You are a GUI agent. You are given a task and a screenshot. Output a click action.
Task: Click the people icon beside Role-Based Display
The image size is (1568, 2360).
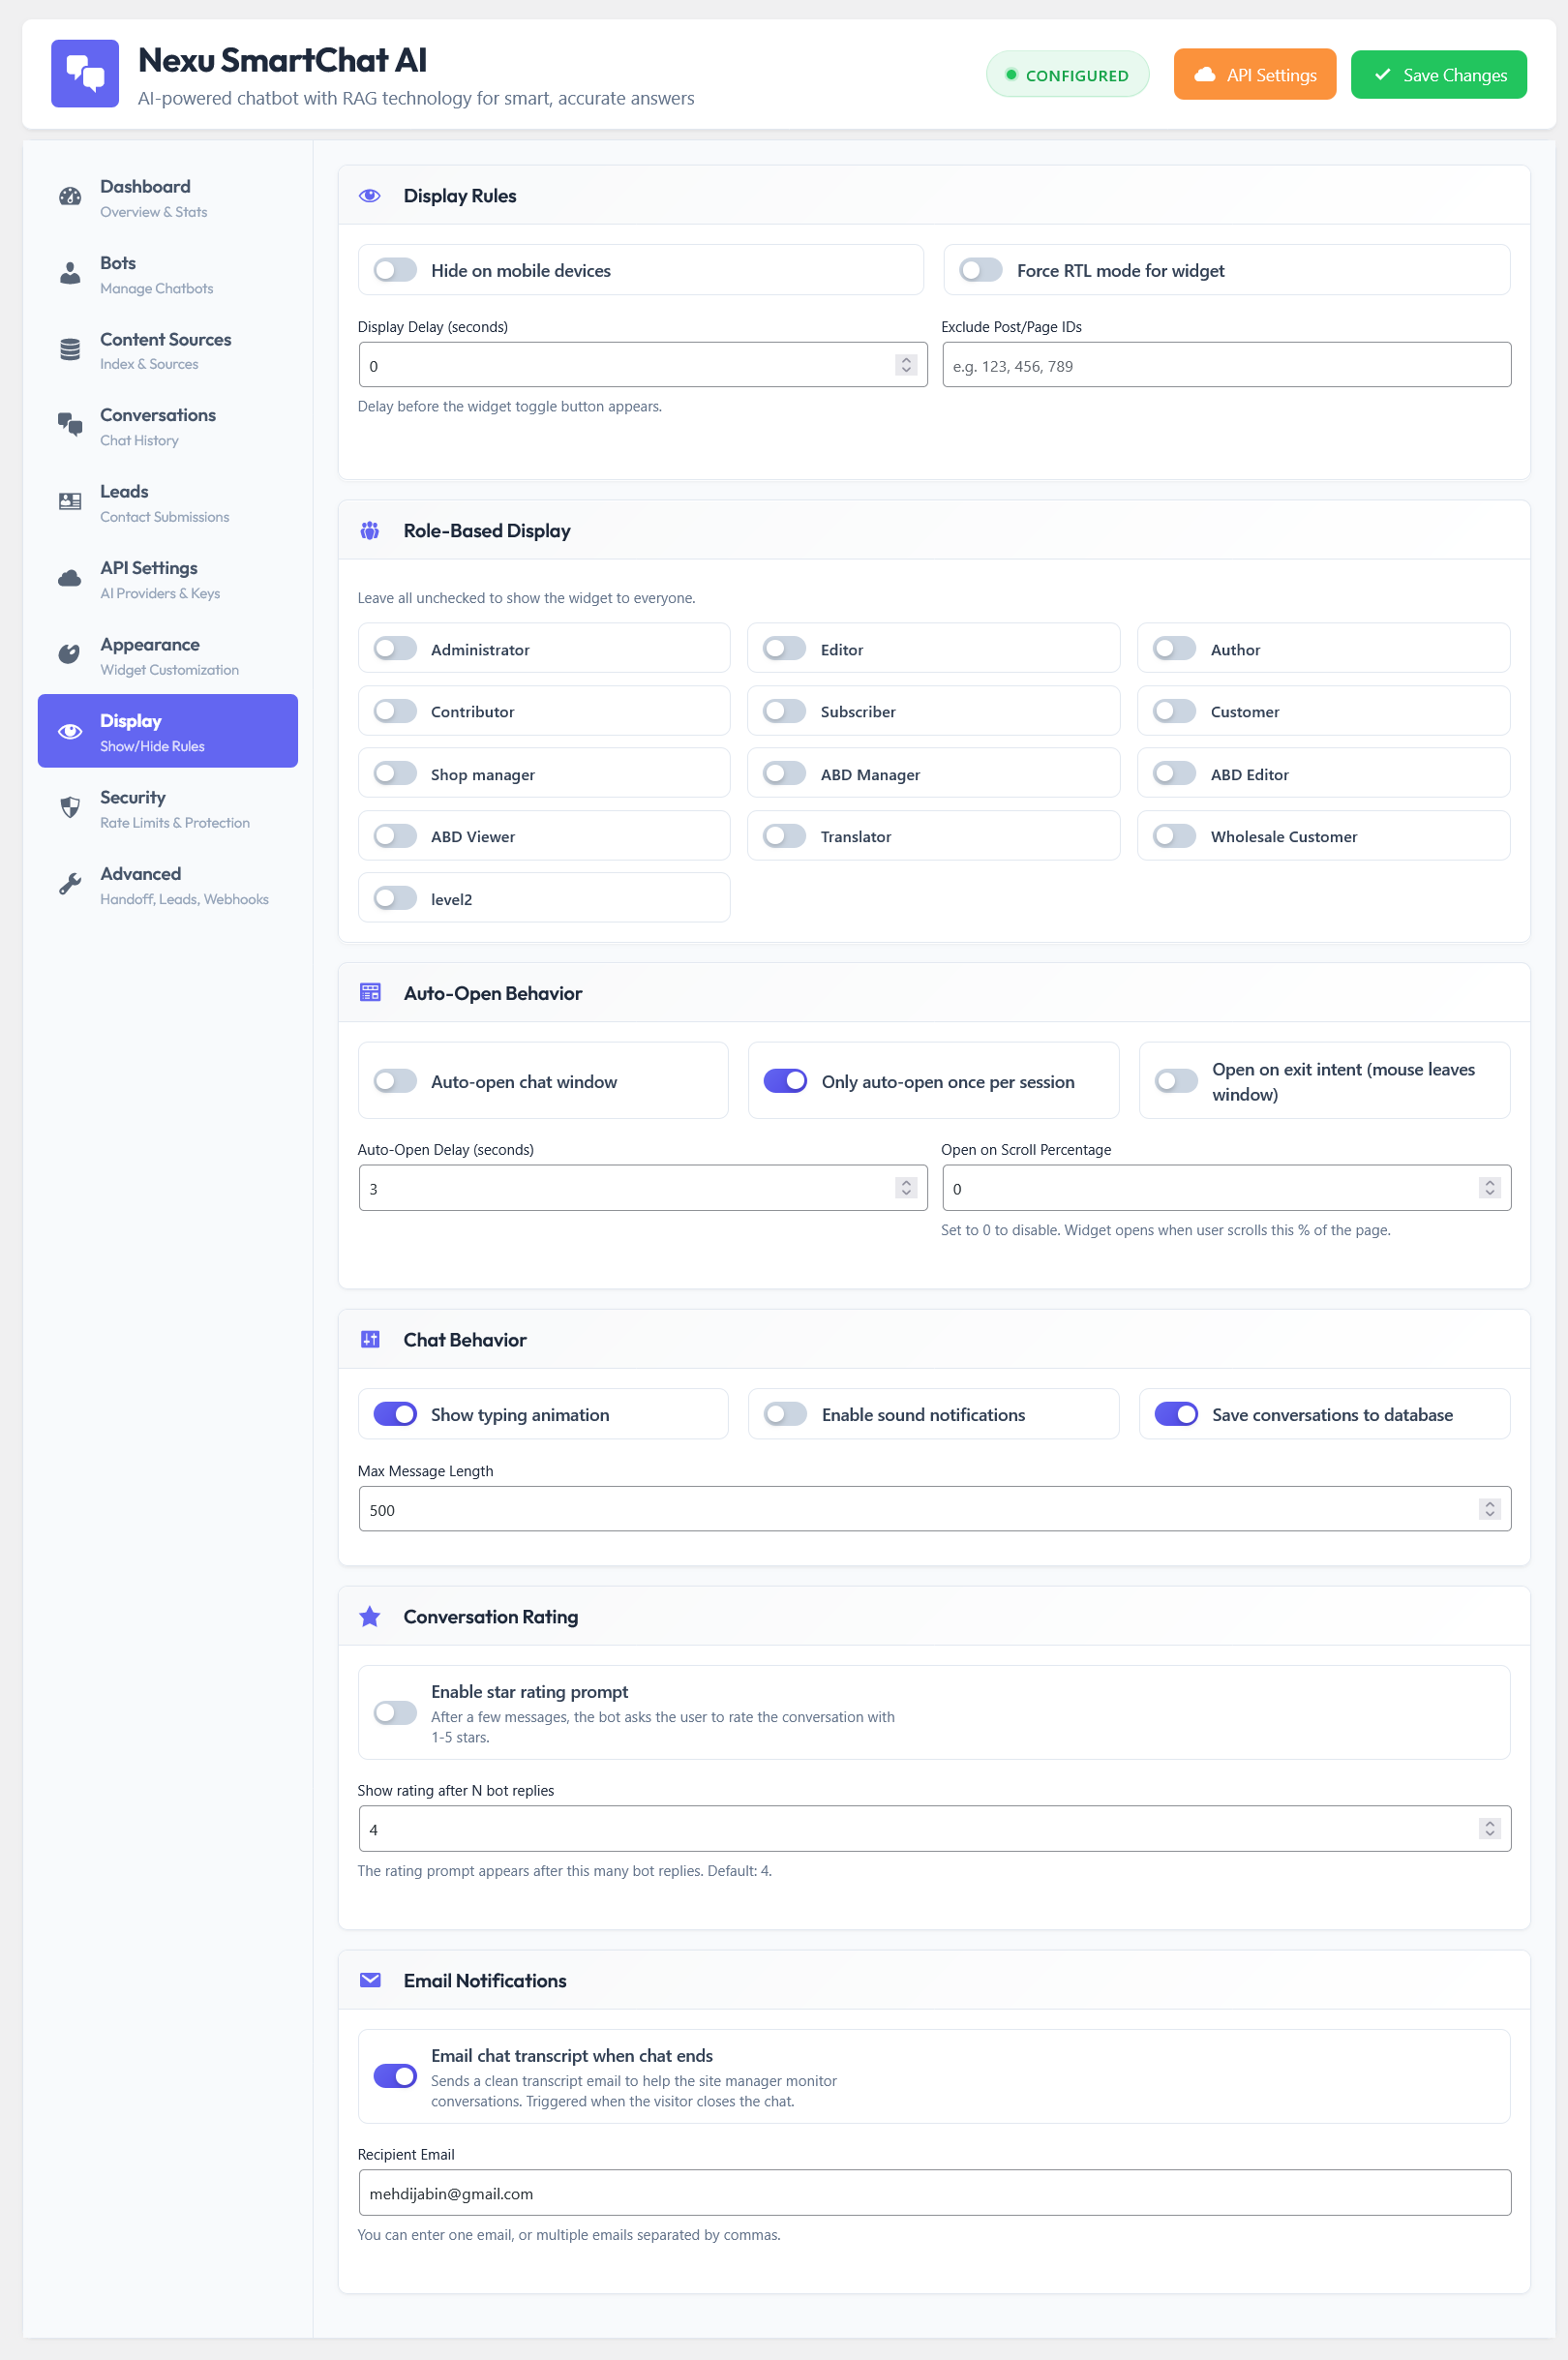370,531
